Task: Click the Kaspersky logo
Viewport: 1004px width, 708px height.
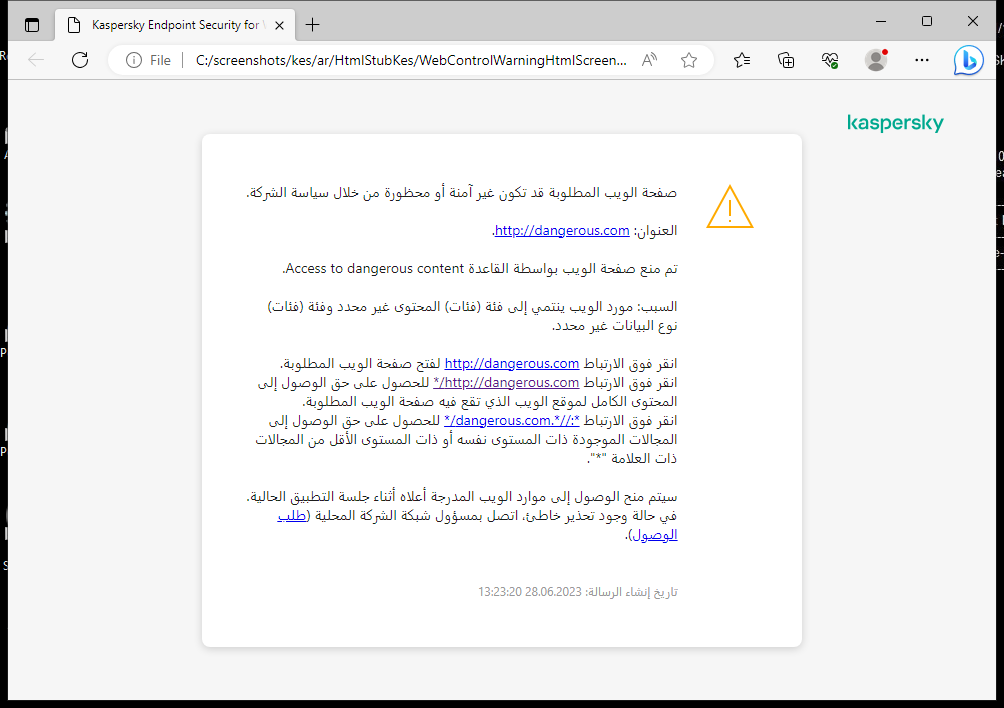Action: [895, 123]
